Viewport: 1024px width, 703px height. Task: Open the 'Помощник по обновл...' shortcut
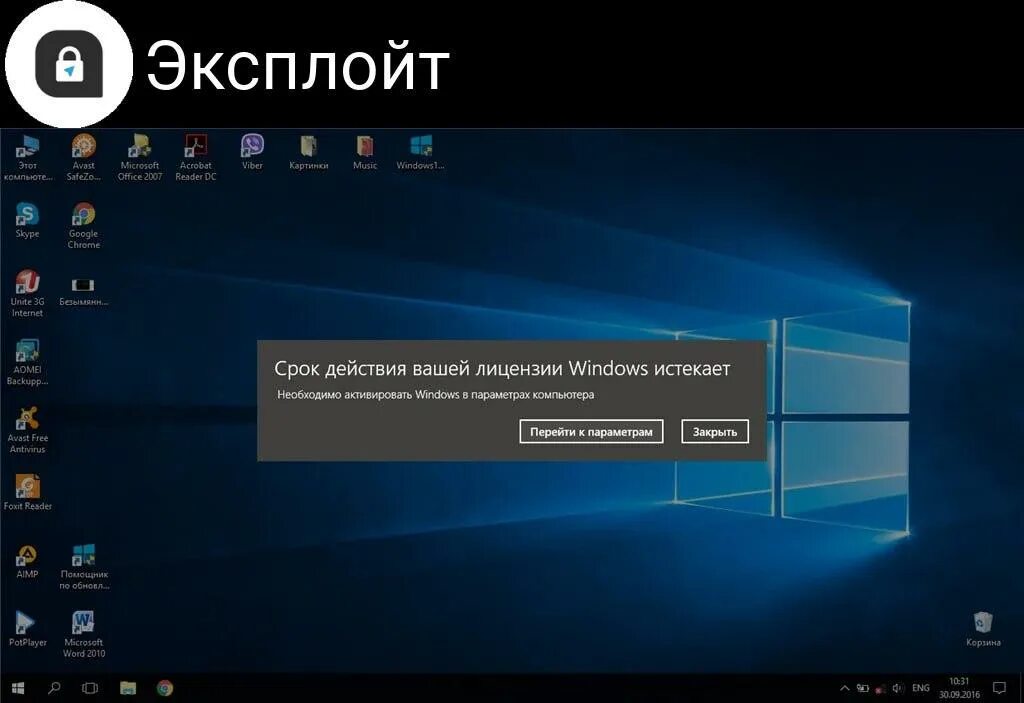[84, 566]
